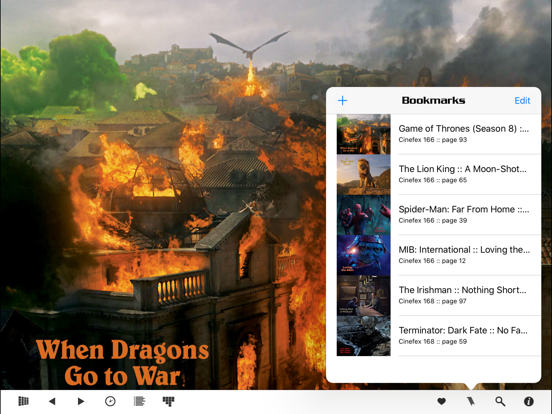This screenshot has height=414, width=552.
Task: Tap the Lion King bookmark thumbnail image
Action: [x=364, y=175]
